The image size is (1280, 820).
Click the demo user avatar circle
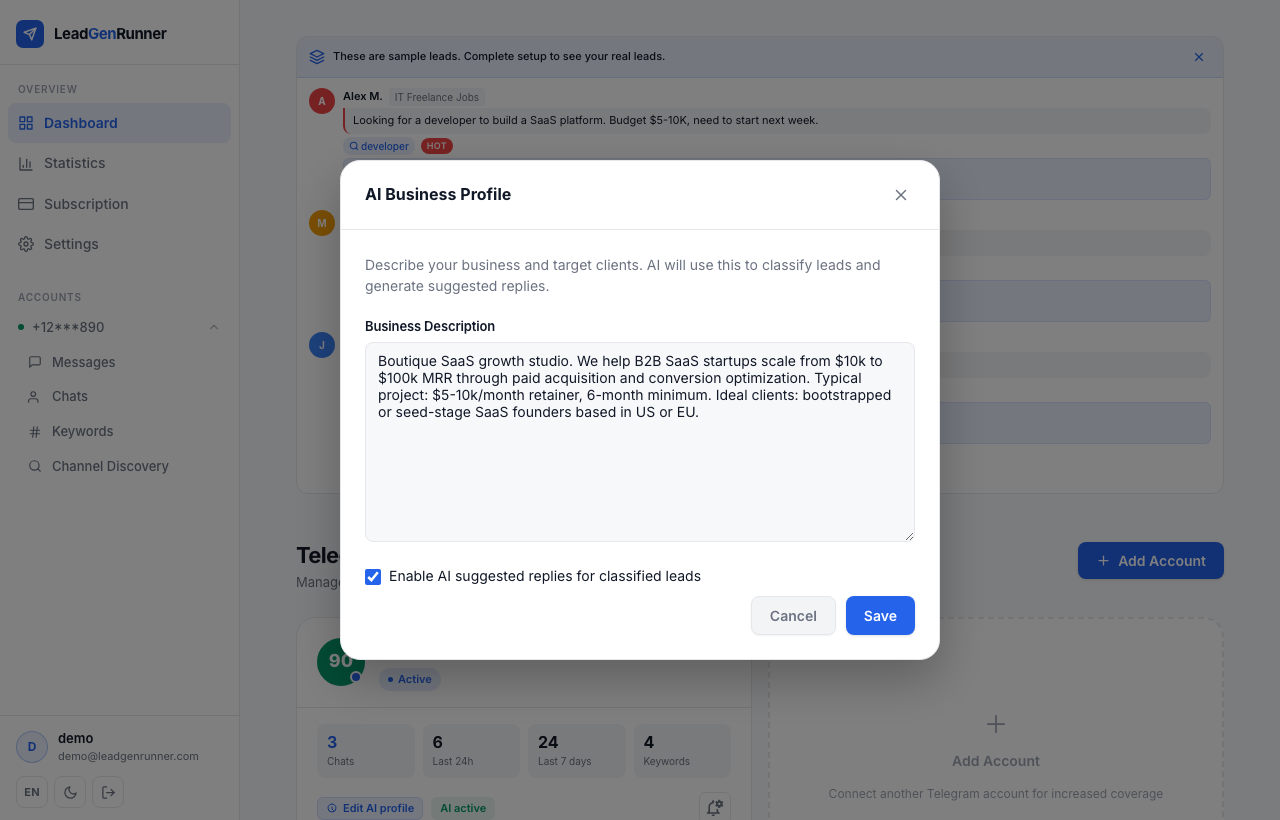pyautogui.click(x=32, y=747)
